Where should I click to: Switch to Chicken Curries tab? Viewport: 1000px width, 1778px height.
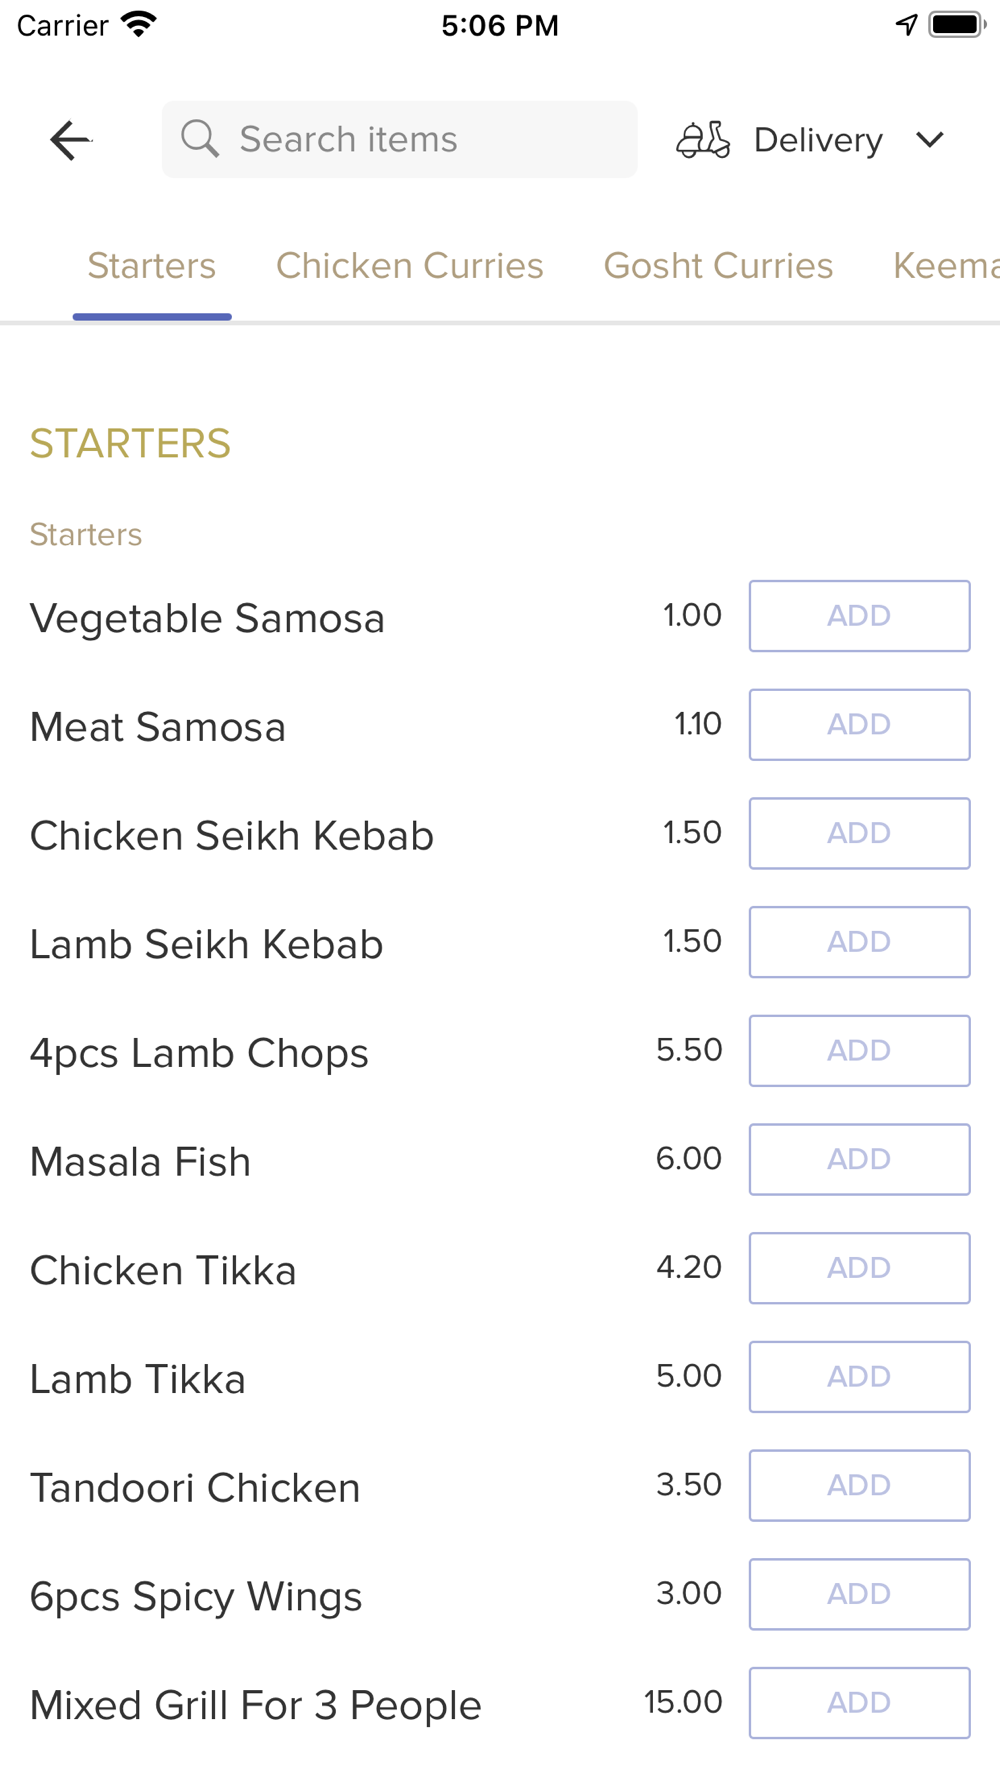coord(410,266)
